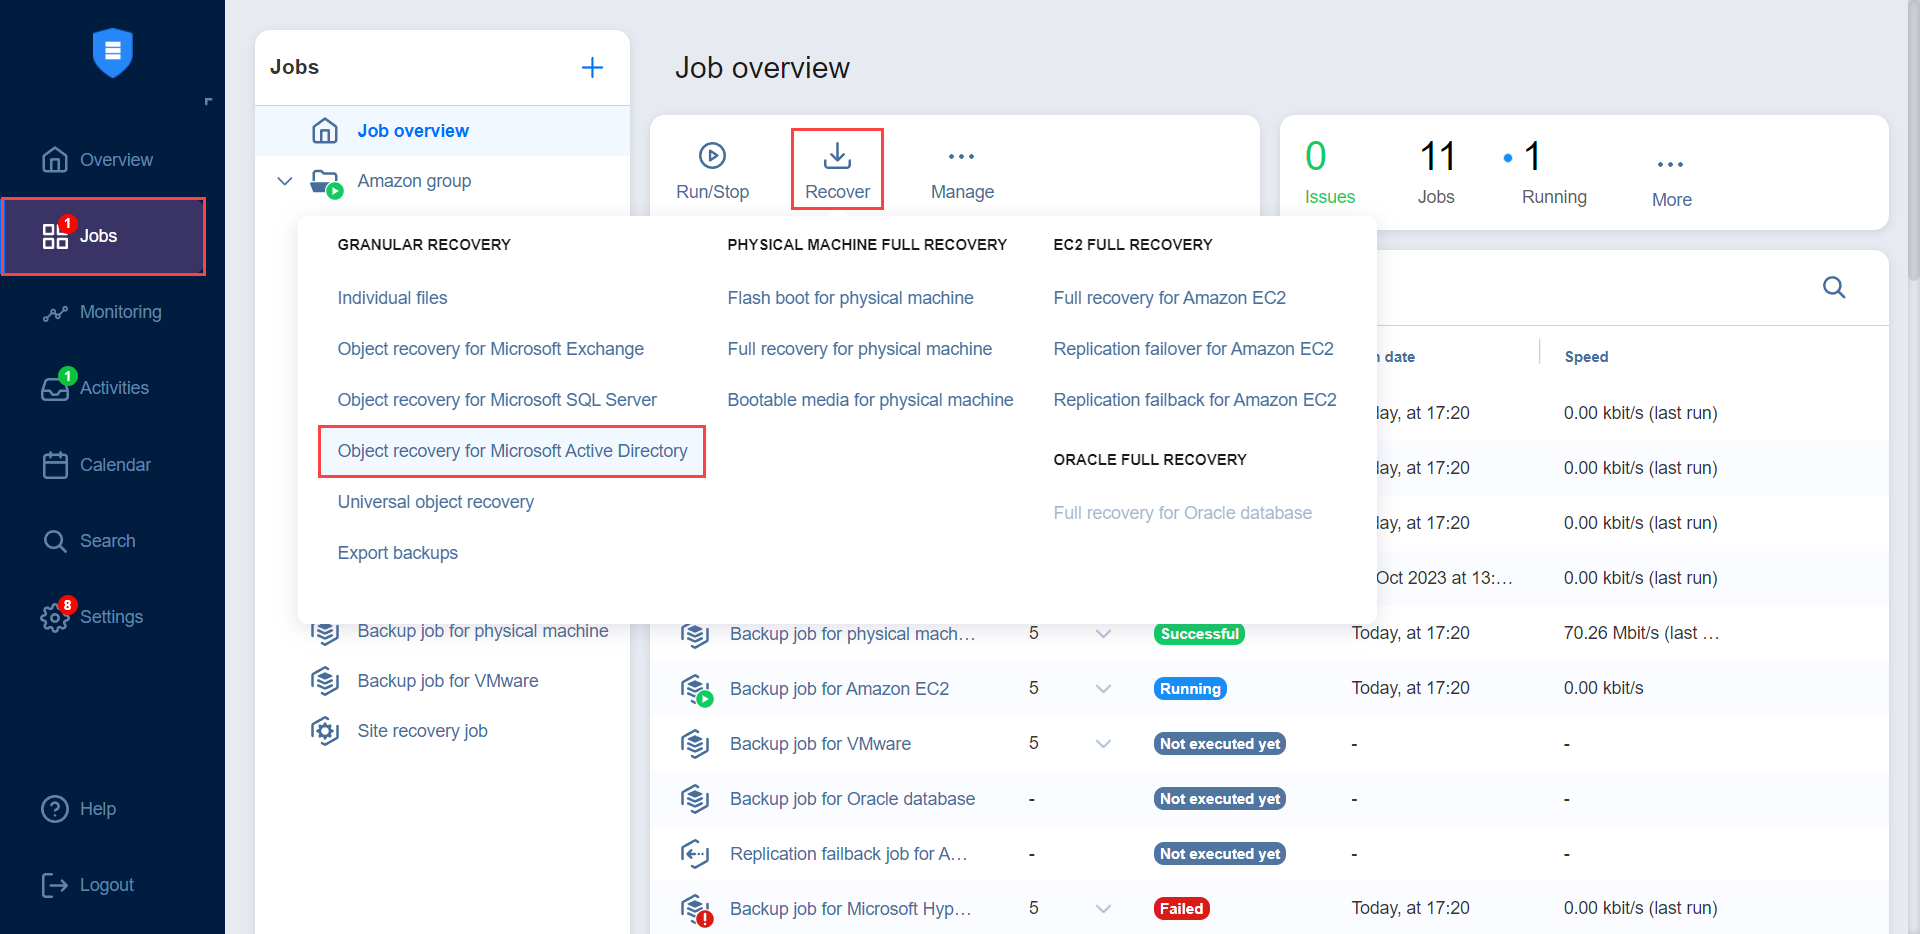This screenshot has height=934, width=1920.
Task: Collapse the sidebar with small corner toggle
Action: pyautogui.click(x=208, y=102)
